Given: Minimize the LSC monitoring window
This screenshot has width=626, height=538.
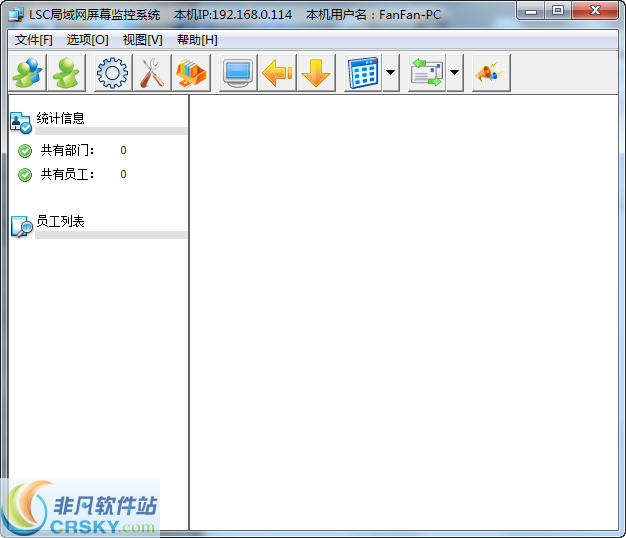Looking at the screenshot, I should 531,11.
